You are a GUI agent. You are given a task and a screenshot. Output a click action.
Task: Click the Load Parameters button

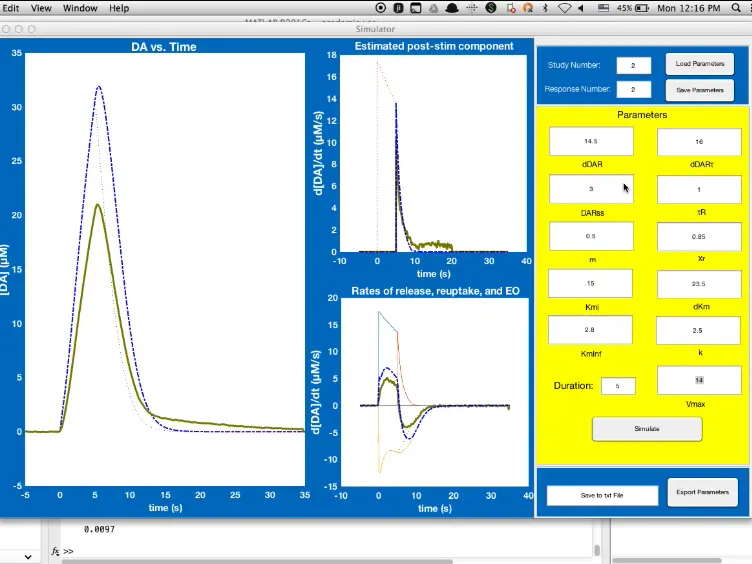pos(700,64)
